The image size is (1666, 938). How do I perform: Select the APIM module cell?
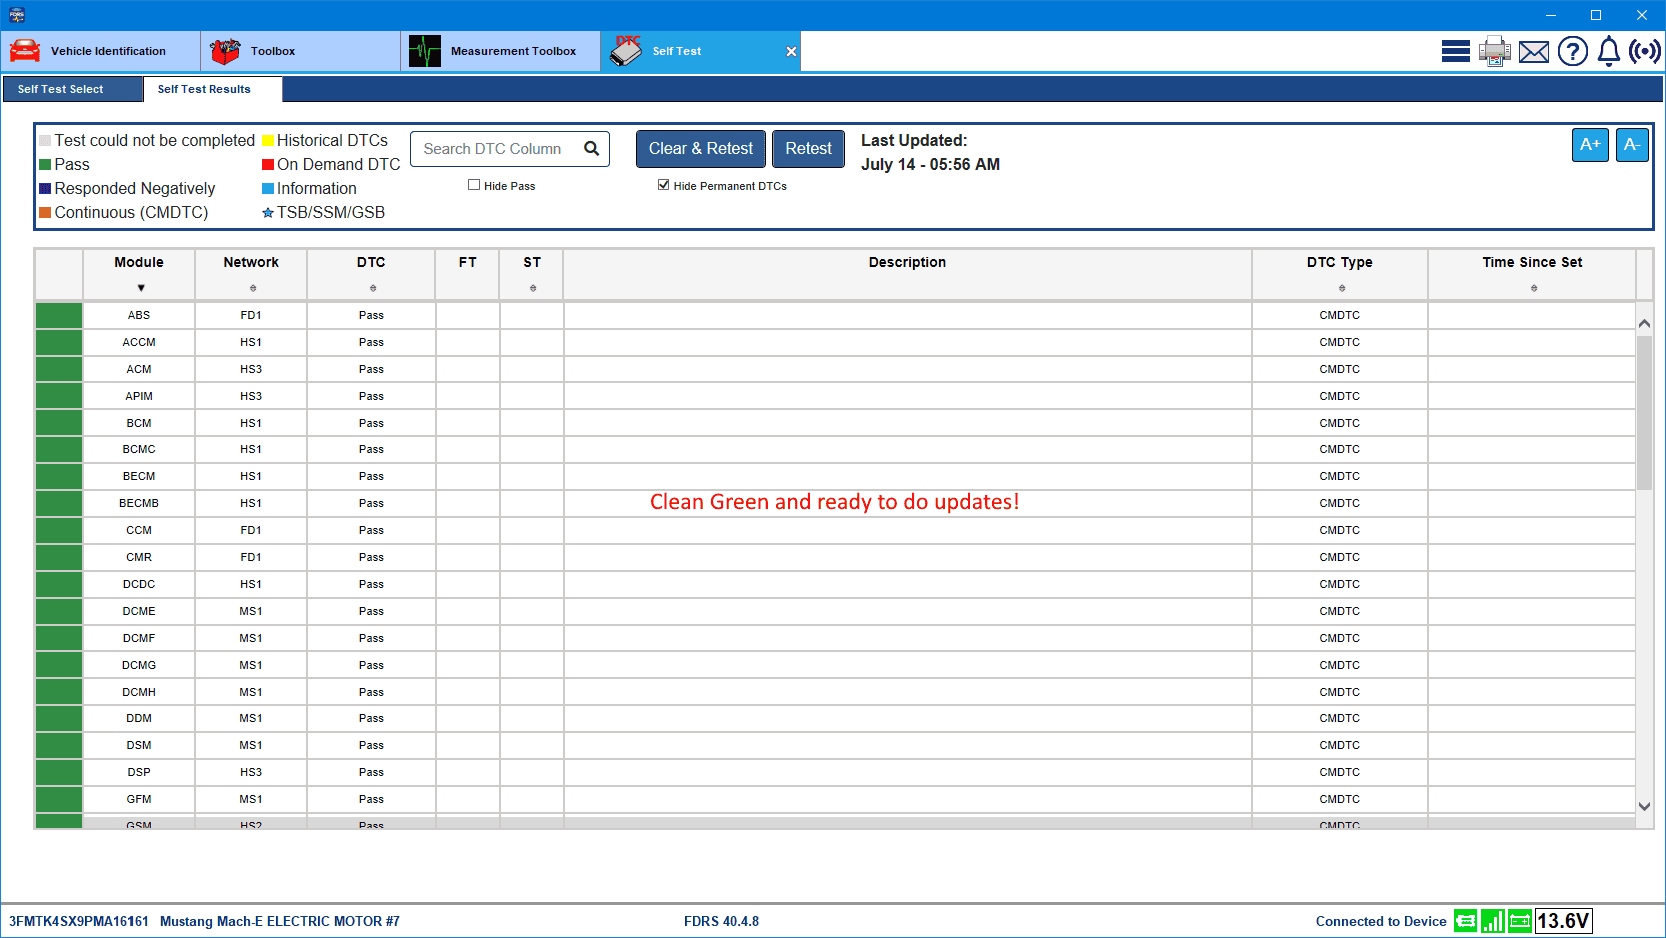[139, 396]
